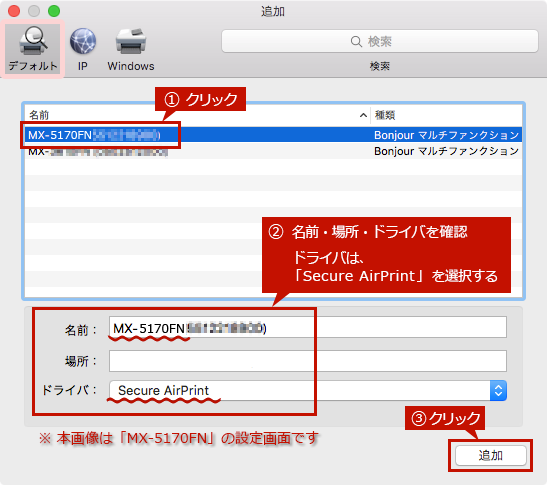Select MX-5170FN printer row

click(274, 135)
